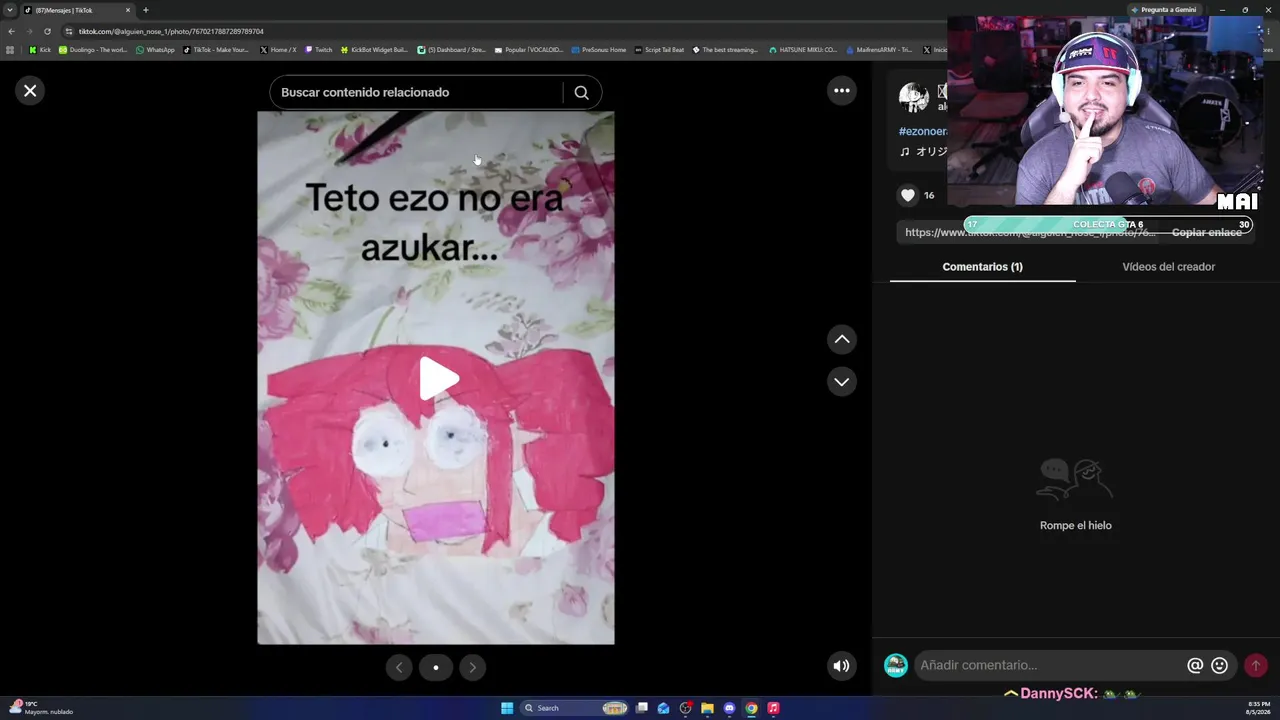Show the previous slide of the photo post
This screenshot has height=720, width=1280.
point(399,668)
